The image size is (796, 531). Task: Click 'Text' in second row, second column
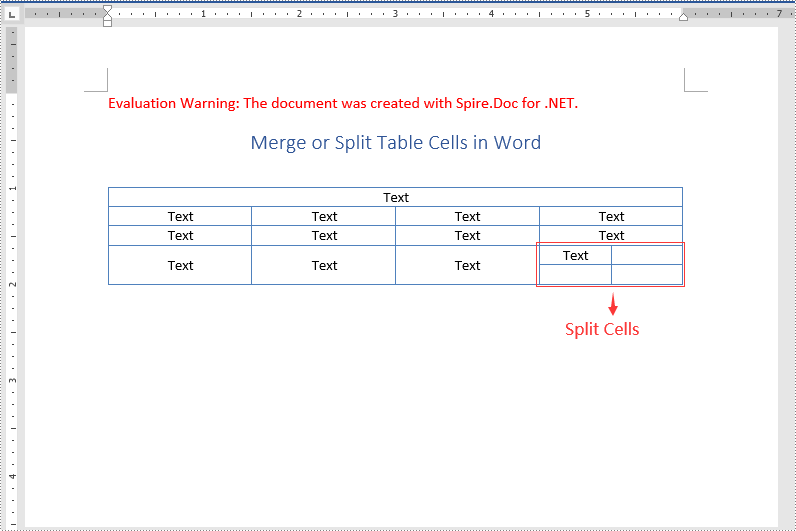(324, 216)
